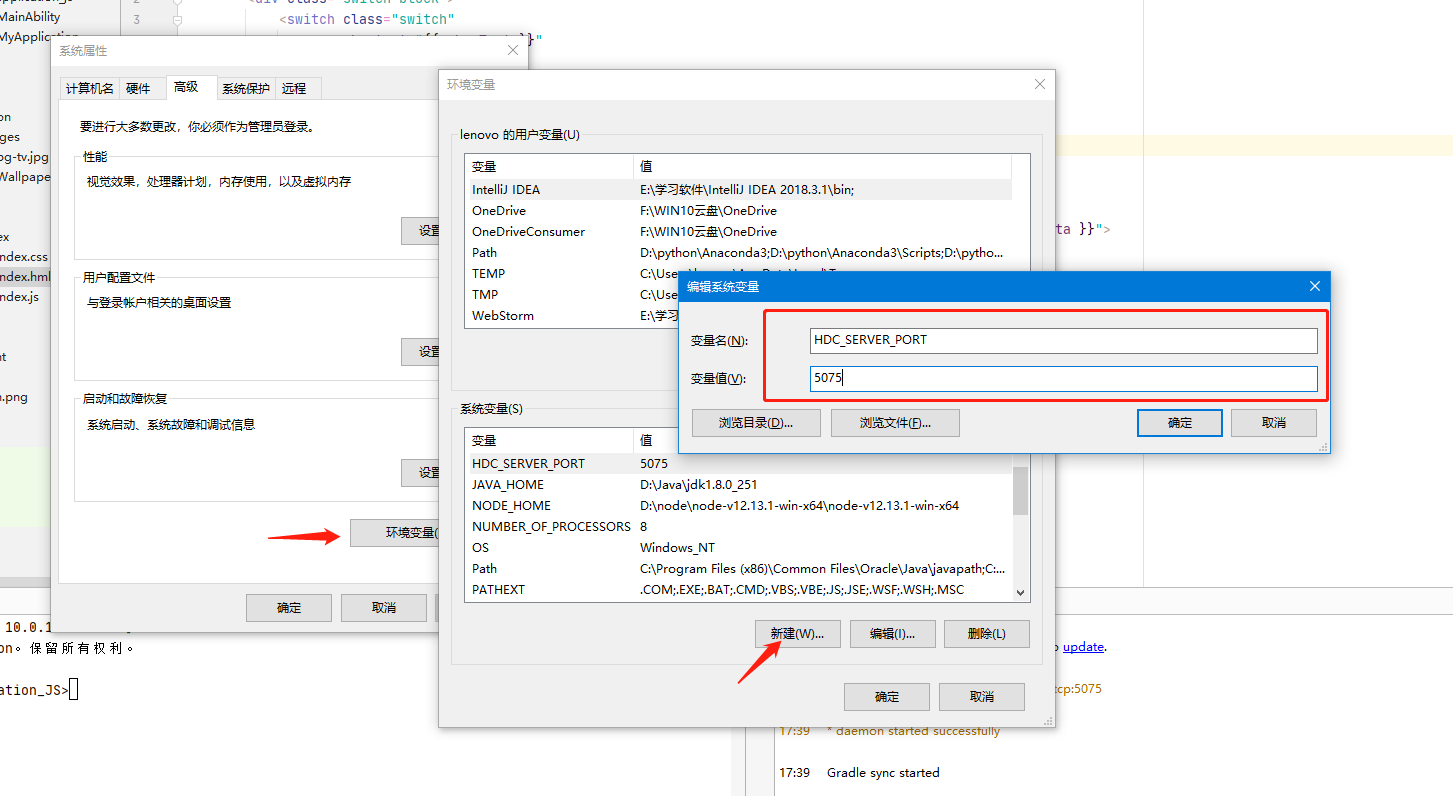Viewport: 1453px width, 796px height.
Task: Click the 新建(W) button for system variables
Action: pos(797,633)
